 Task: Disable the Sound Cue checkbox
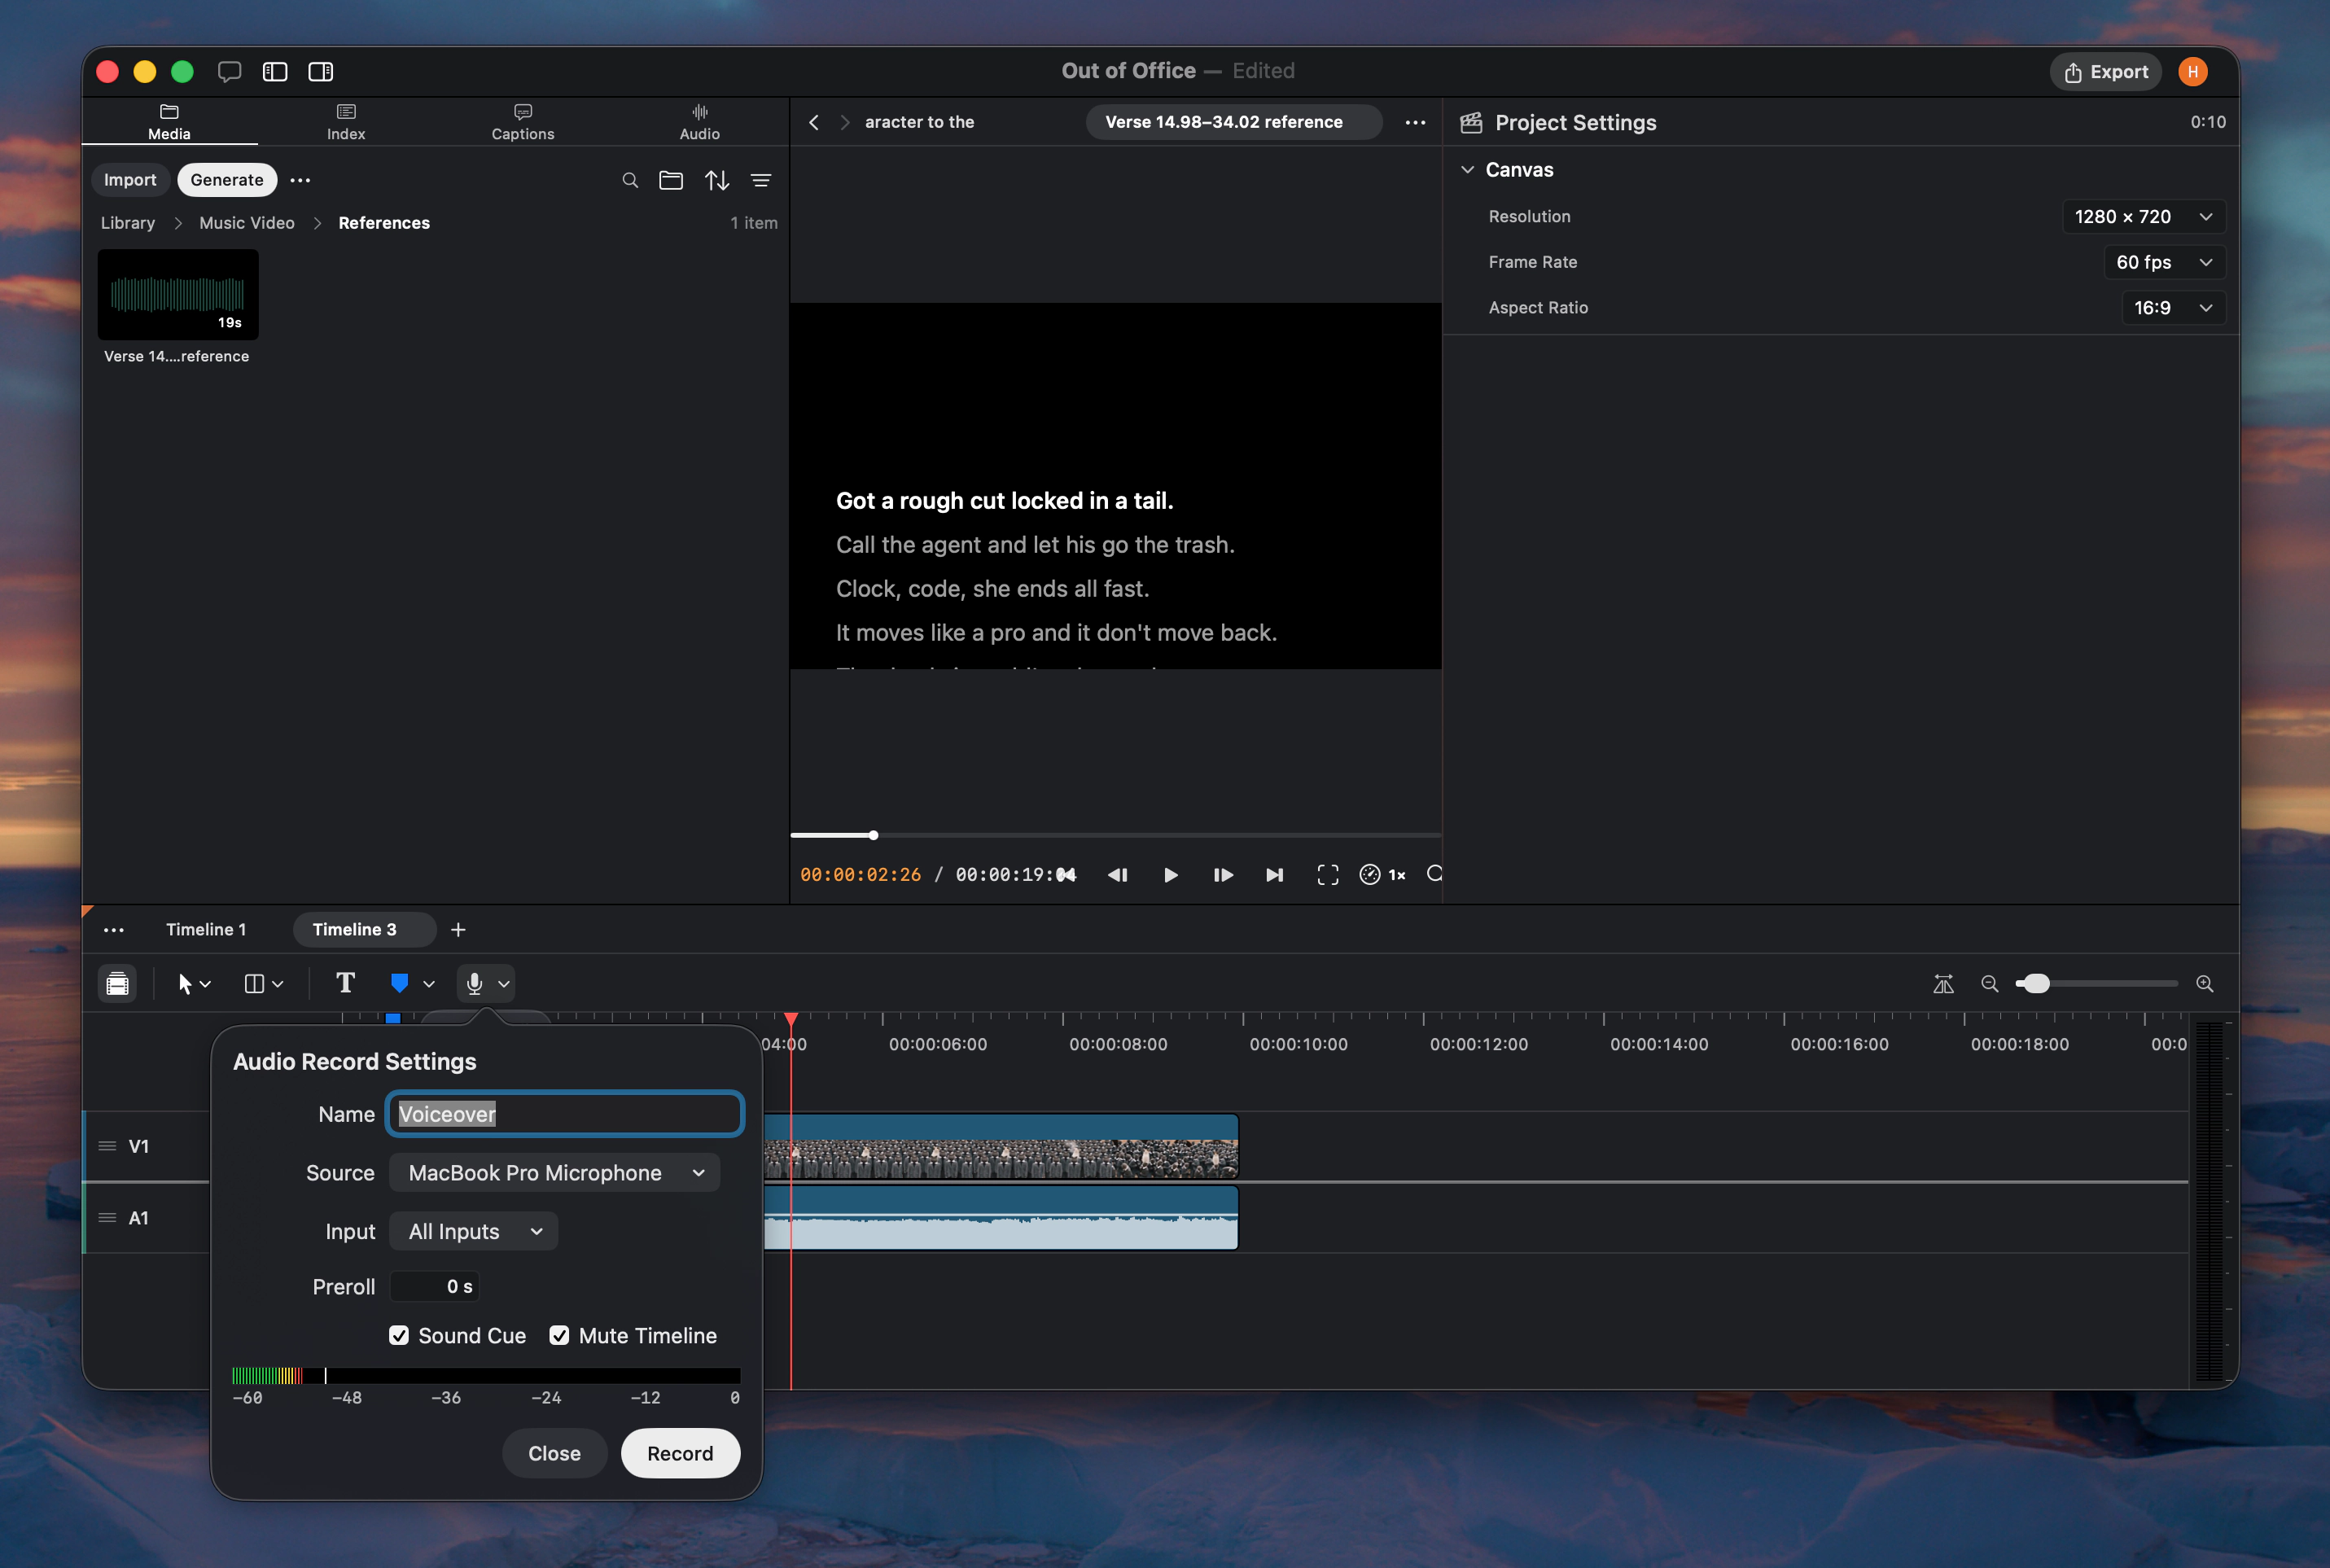pyautogui.click(x=399, y=1335)
